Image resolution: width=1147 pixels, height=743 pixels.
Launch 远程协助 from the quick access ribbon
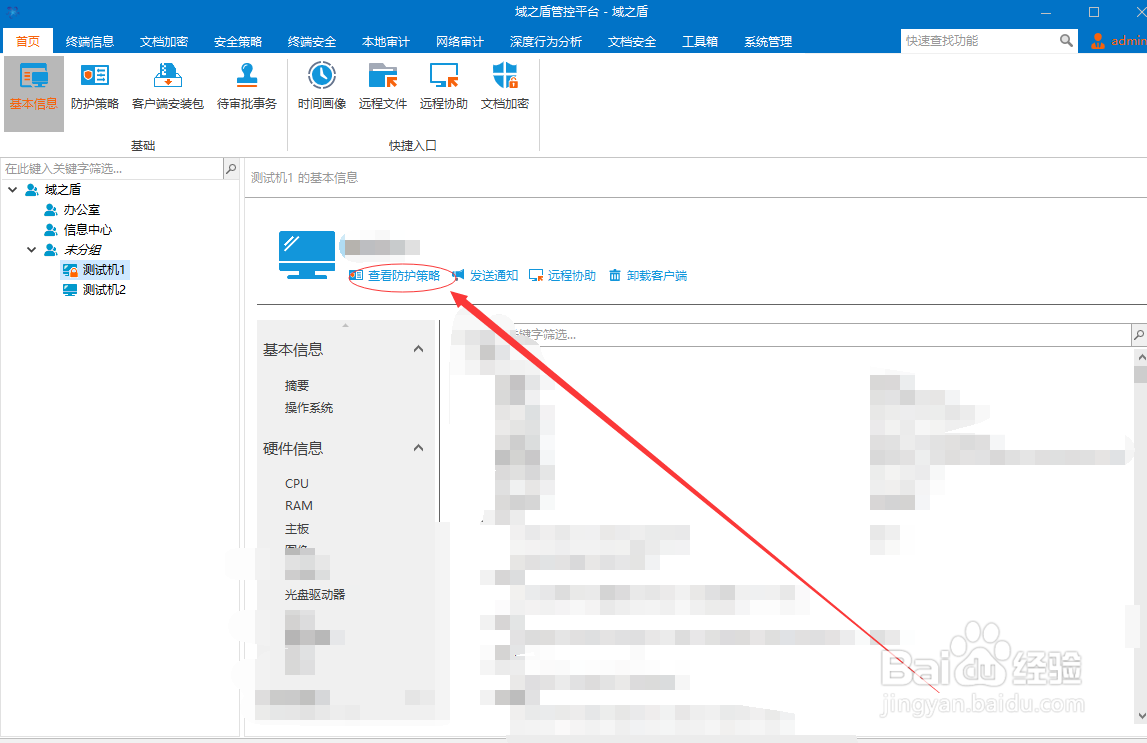443,87
